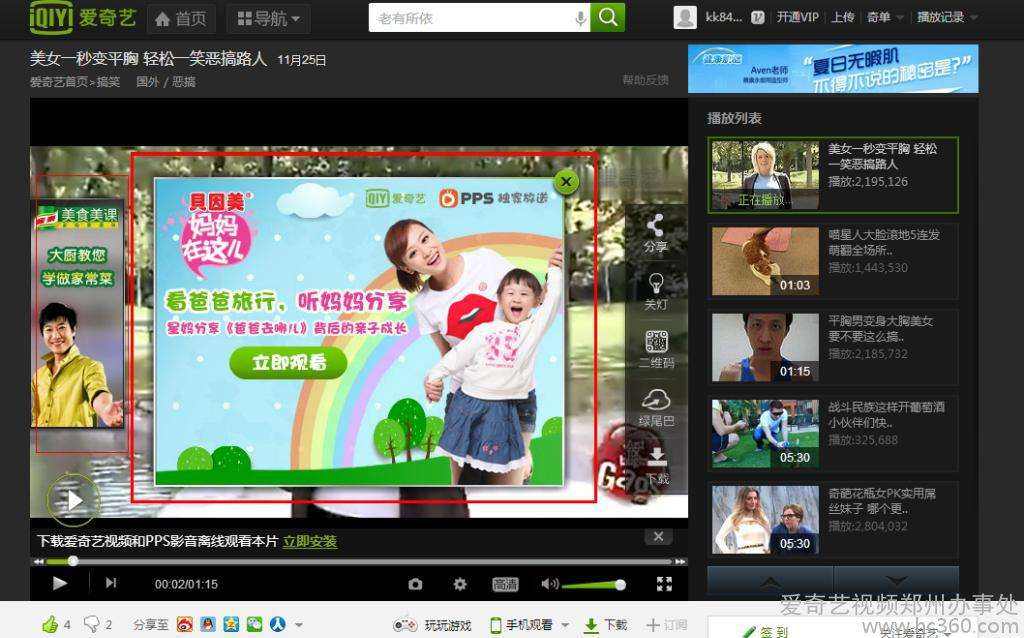Viewport: 1024px width, 638px height.
Task: Adjust the volume slider handle
Action: point(620,584)
